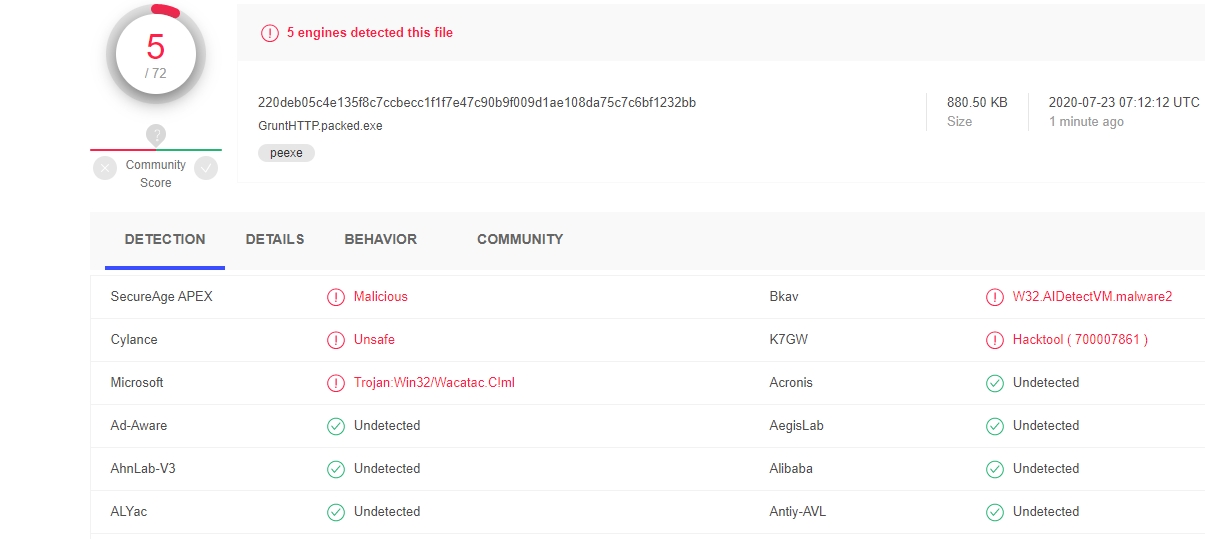Click the Unsafe detection result for Cylance
This screenshot has width=1205, height=539.
[x=374, y=340]
